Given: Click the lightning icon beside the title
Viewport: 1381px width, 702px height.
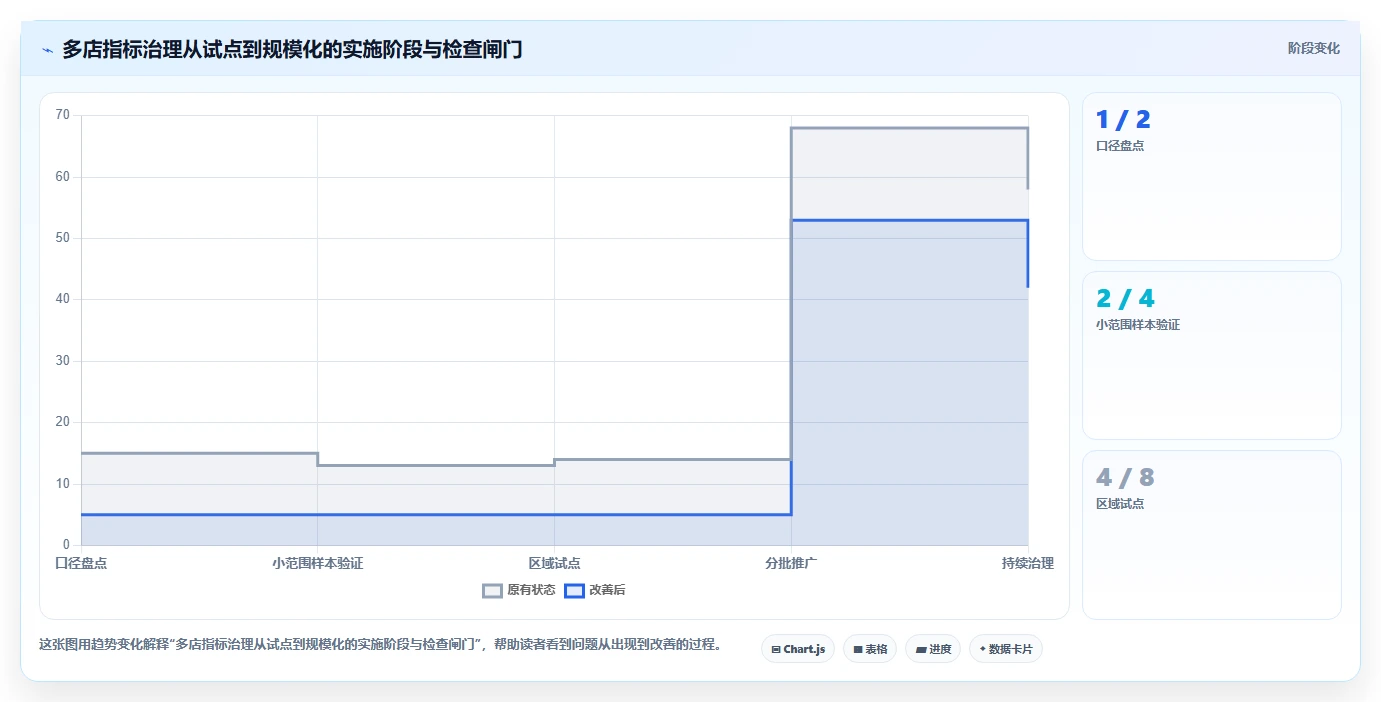Looking at the screenshot, I should [x=47, y=50].
